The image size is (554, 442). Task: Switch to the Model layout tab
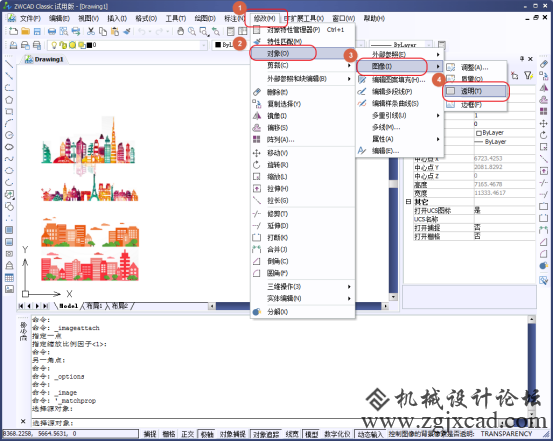click(x=68, y=306)
